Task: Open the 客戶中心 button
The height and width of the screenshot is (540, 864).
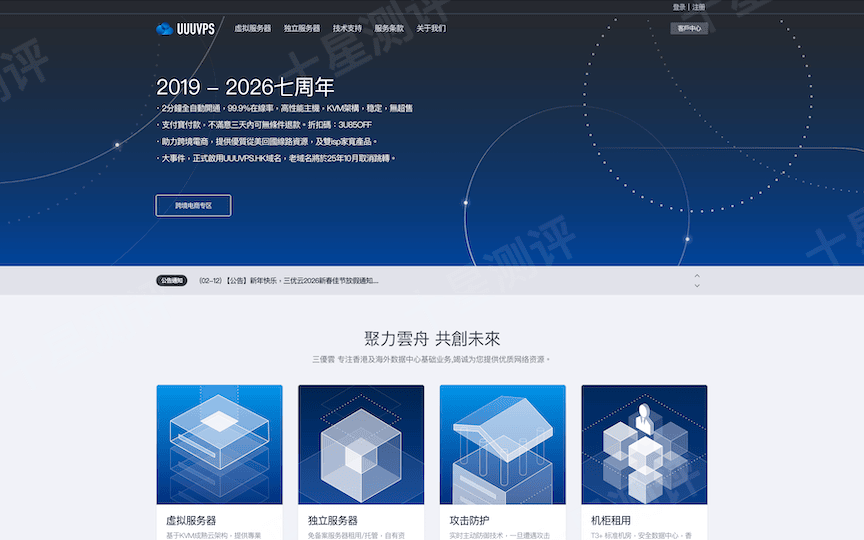Action: click(x=689, y=29)
